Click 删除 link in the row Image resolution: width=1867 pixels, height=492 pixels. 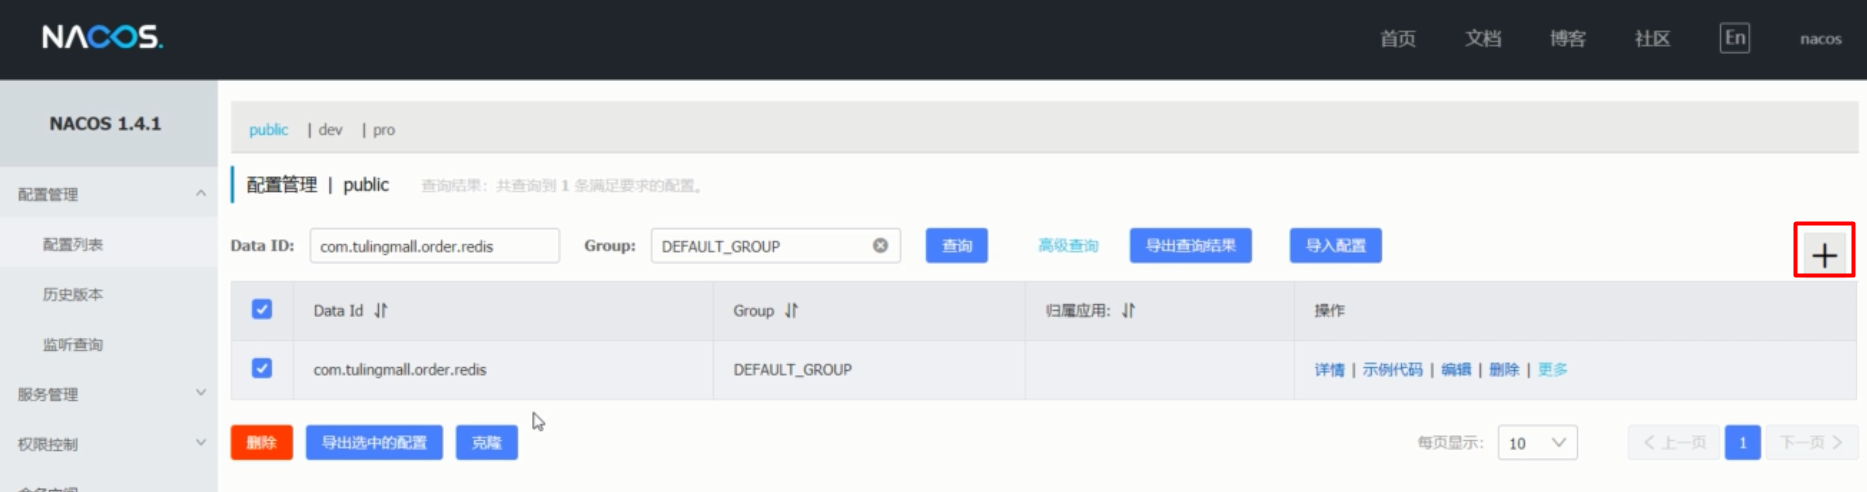(x=1504, y=370)
